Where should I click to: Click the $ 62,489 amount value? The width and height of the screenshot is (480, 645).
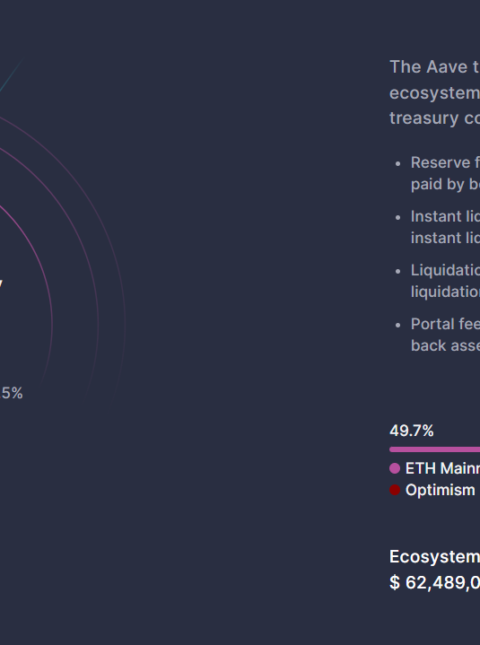pos(434,582)
